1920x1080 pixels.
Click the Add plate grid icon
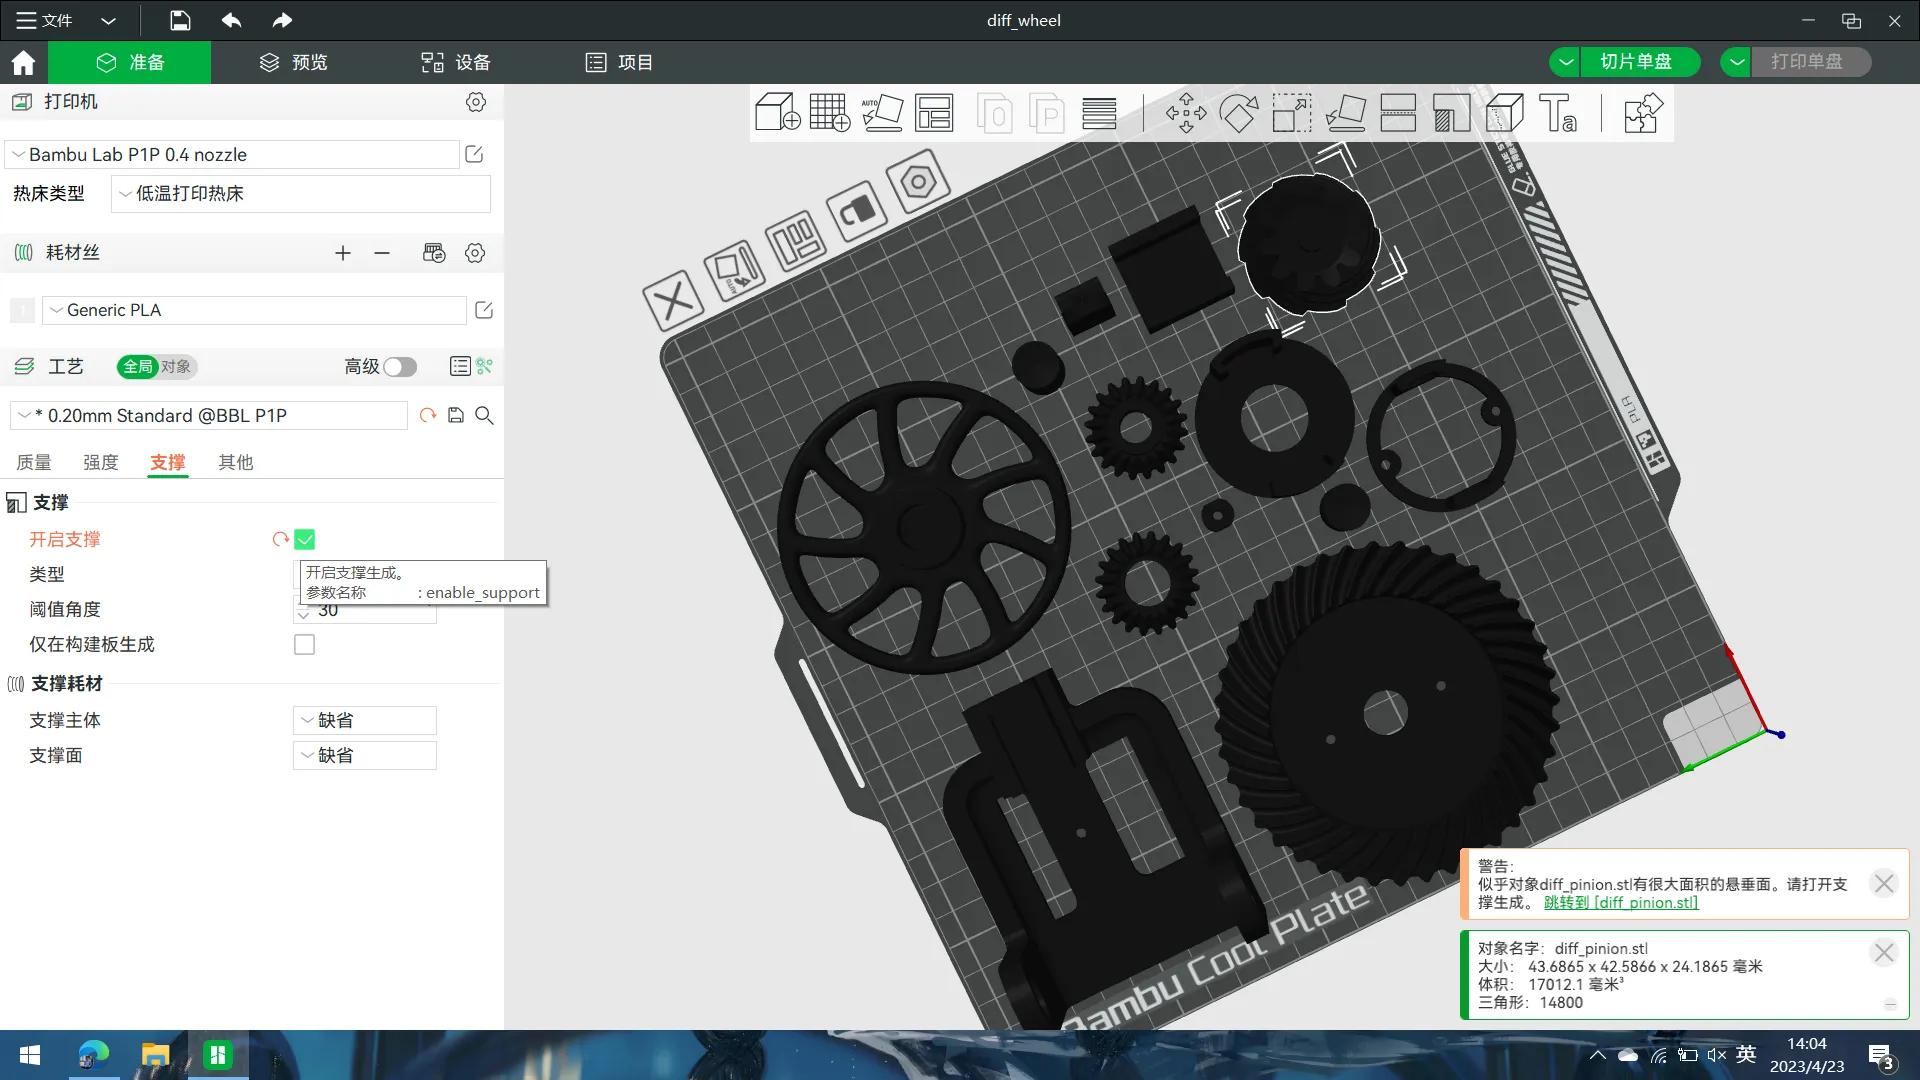coord(829,113)
